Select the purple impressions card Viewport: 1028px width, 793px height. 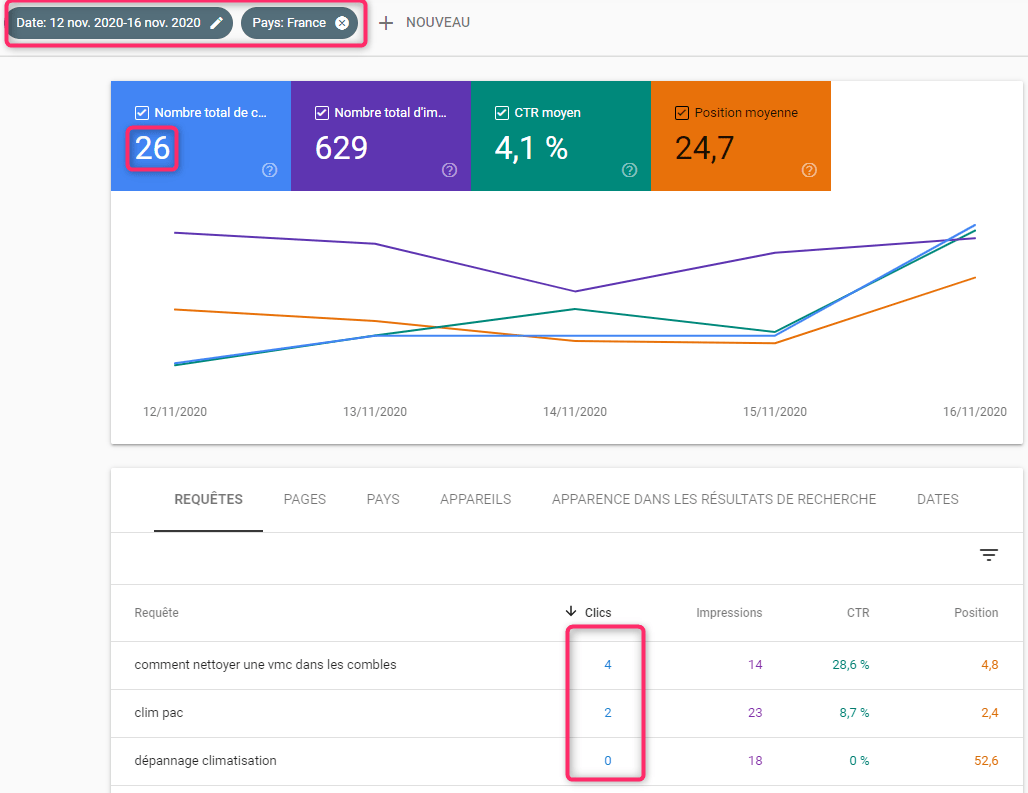pyautogui.click(x=381, y=136)
